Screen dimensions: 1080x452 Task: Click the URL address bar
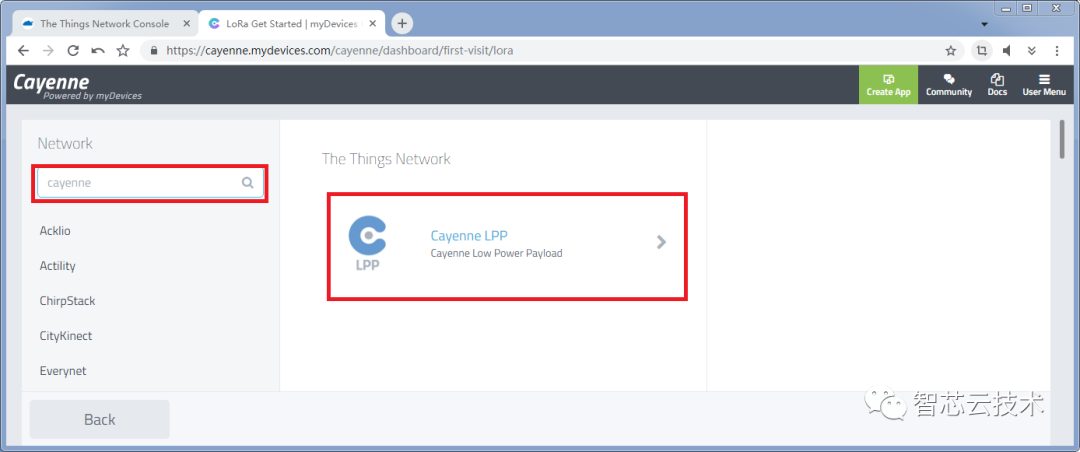click(x=551, y=50)
